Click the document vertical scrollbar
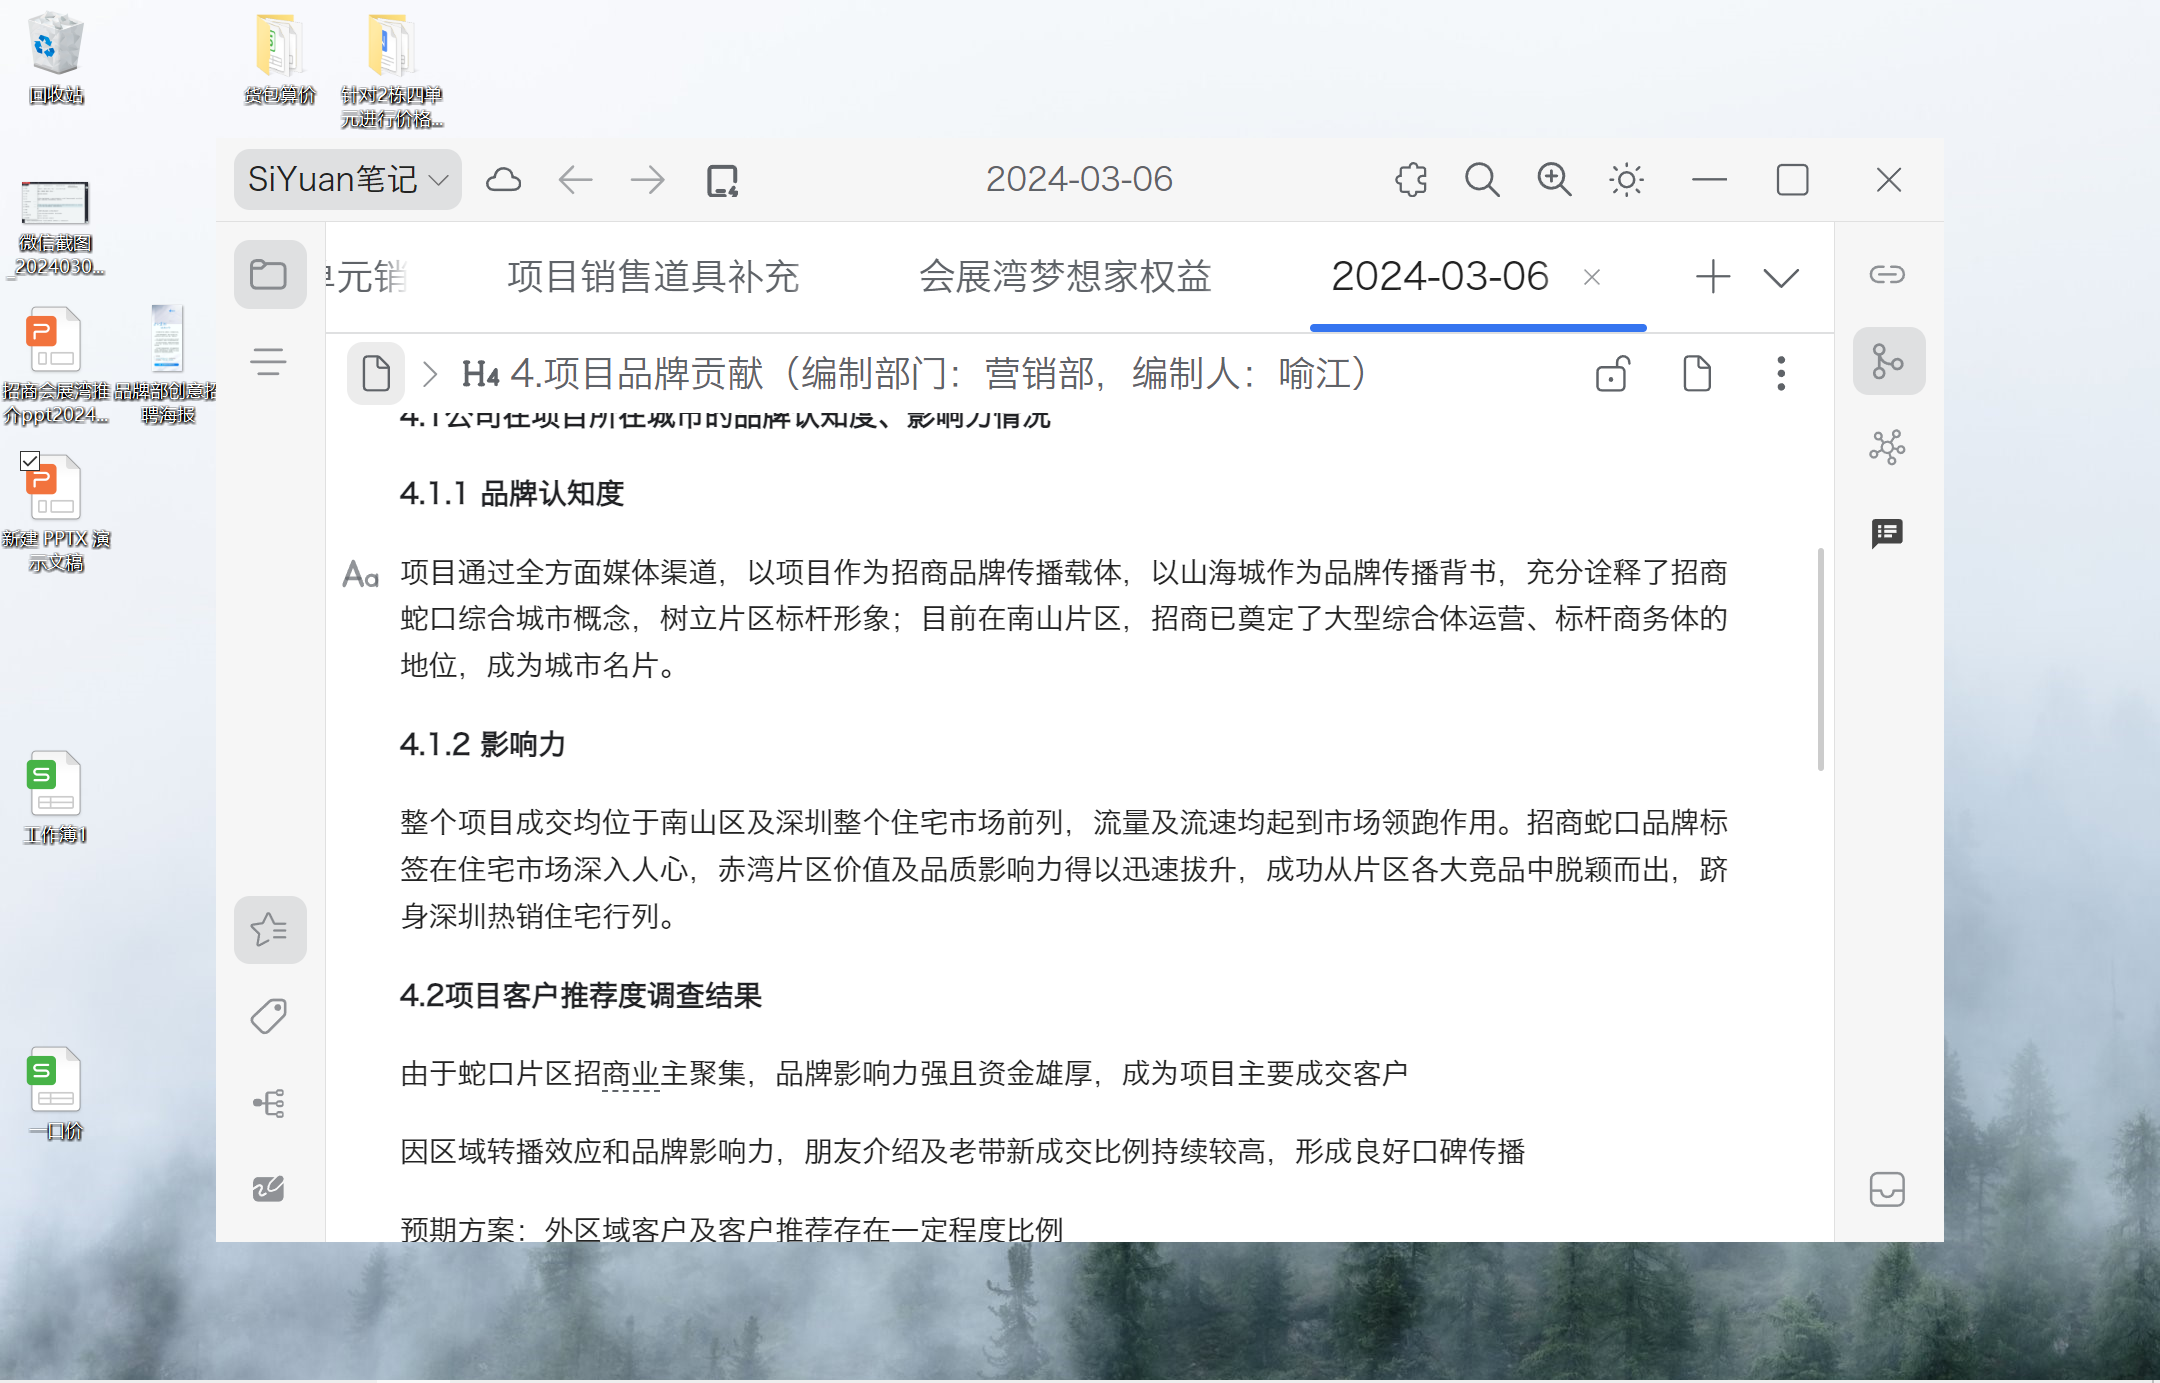 pos(1820,660)
